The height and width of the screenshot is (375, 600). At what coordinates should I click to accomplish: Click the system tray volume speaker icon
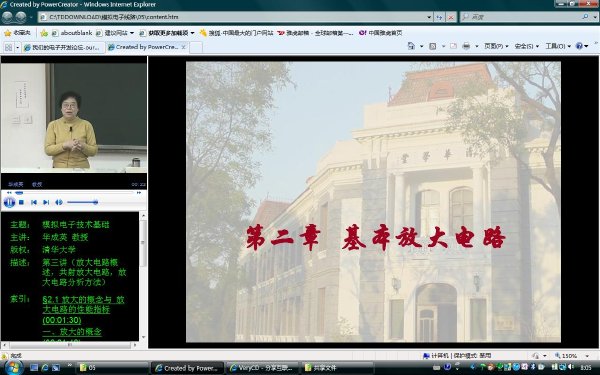click(571, 367)
